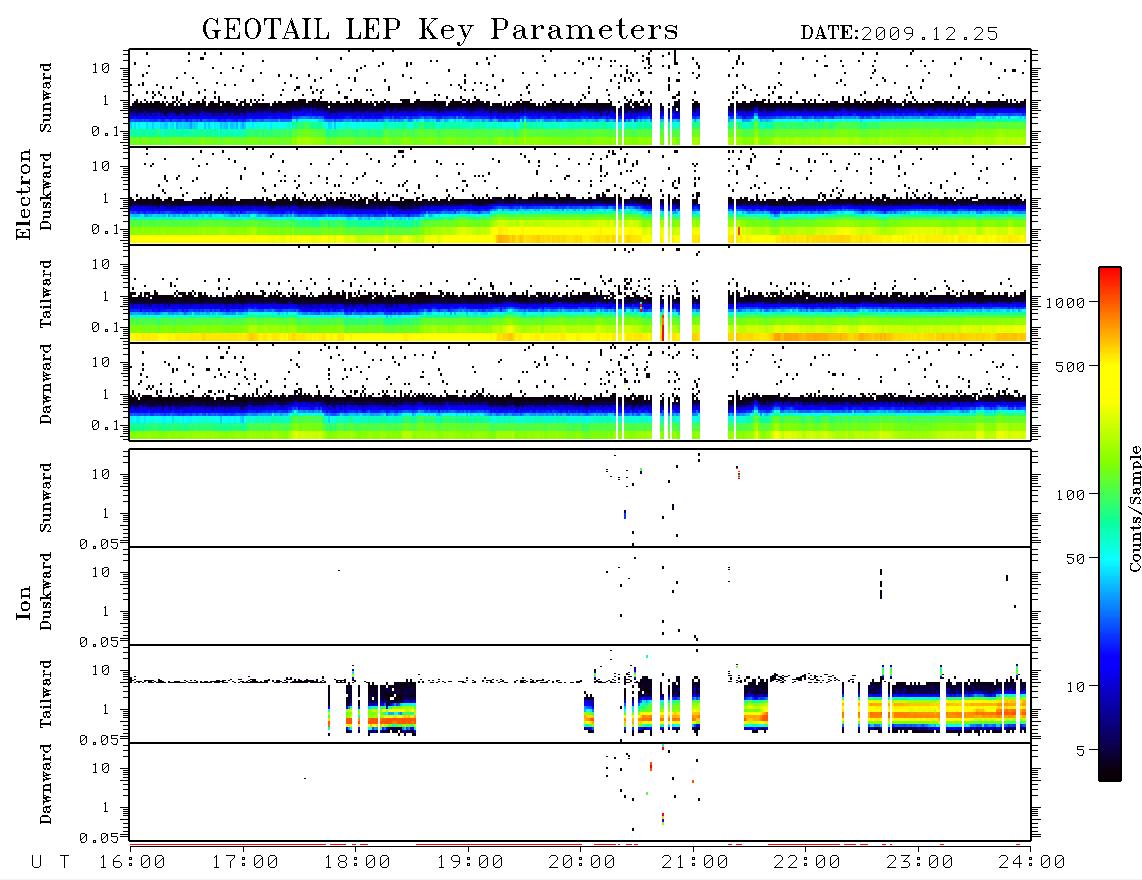Click the Electron Dawnward spectrogram panel

point(580,392)
